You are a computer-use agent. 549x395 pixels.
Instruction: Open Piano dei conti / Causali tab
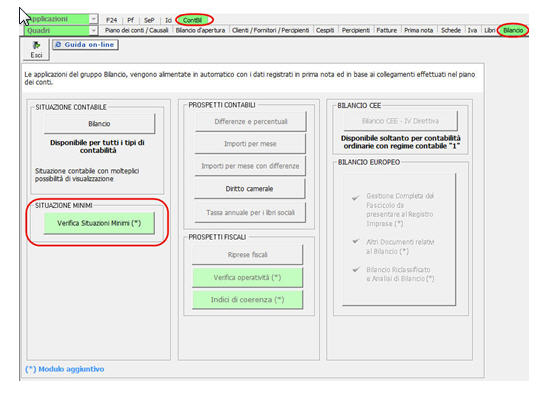[137, 30]
